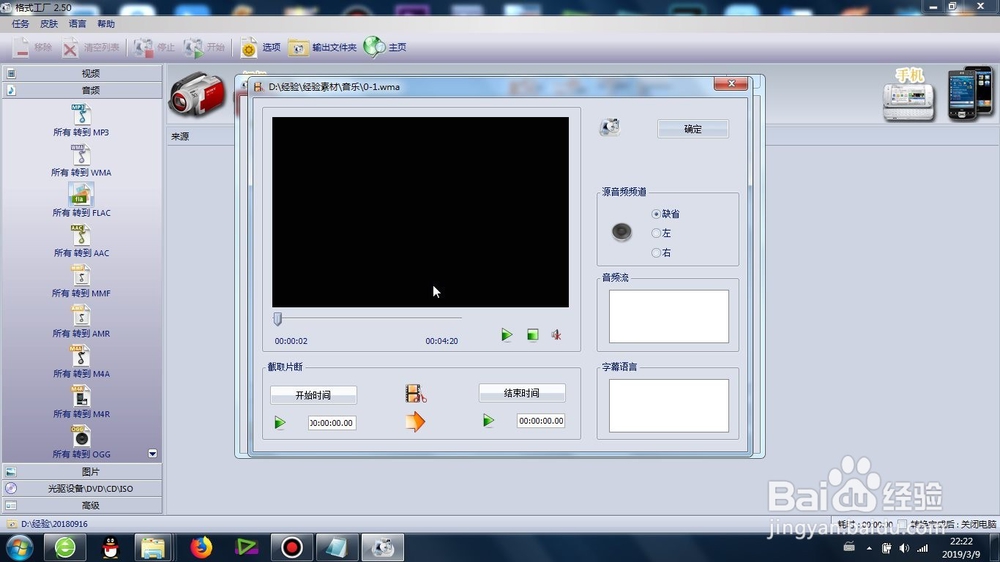Click the Start toolbar button

pyautogui.click(x=204, y=47)
